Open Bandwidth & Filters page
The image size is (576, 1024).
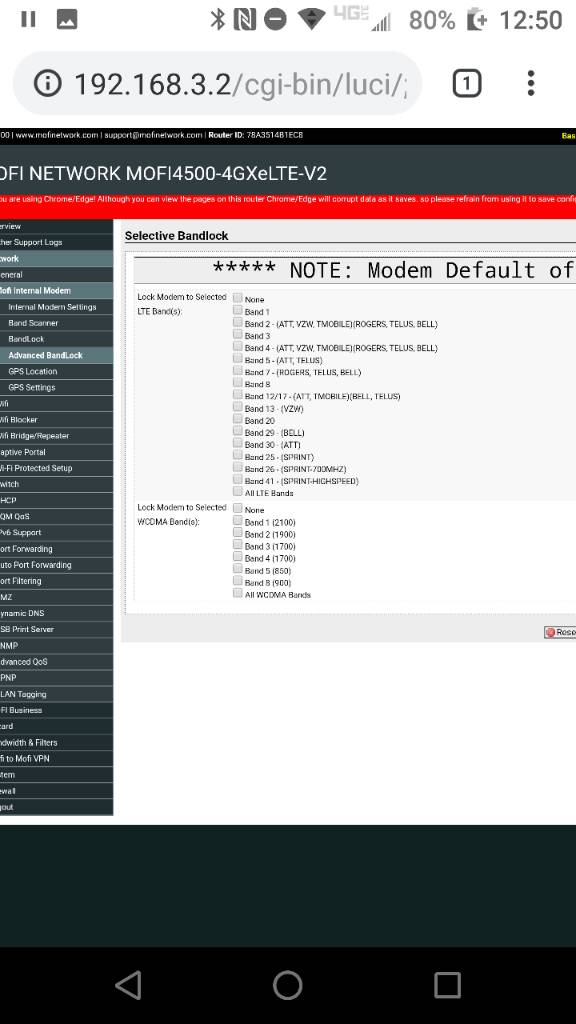pos(56,743)
